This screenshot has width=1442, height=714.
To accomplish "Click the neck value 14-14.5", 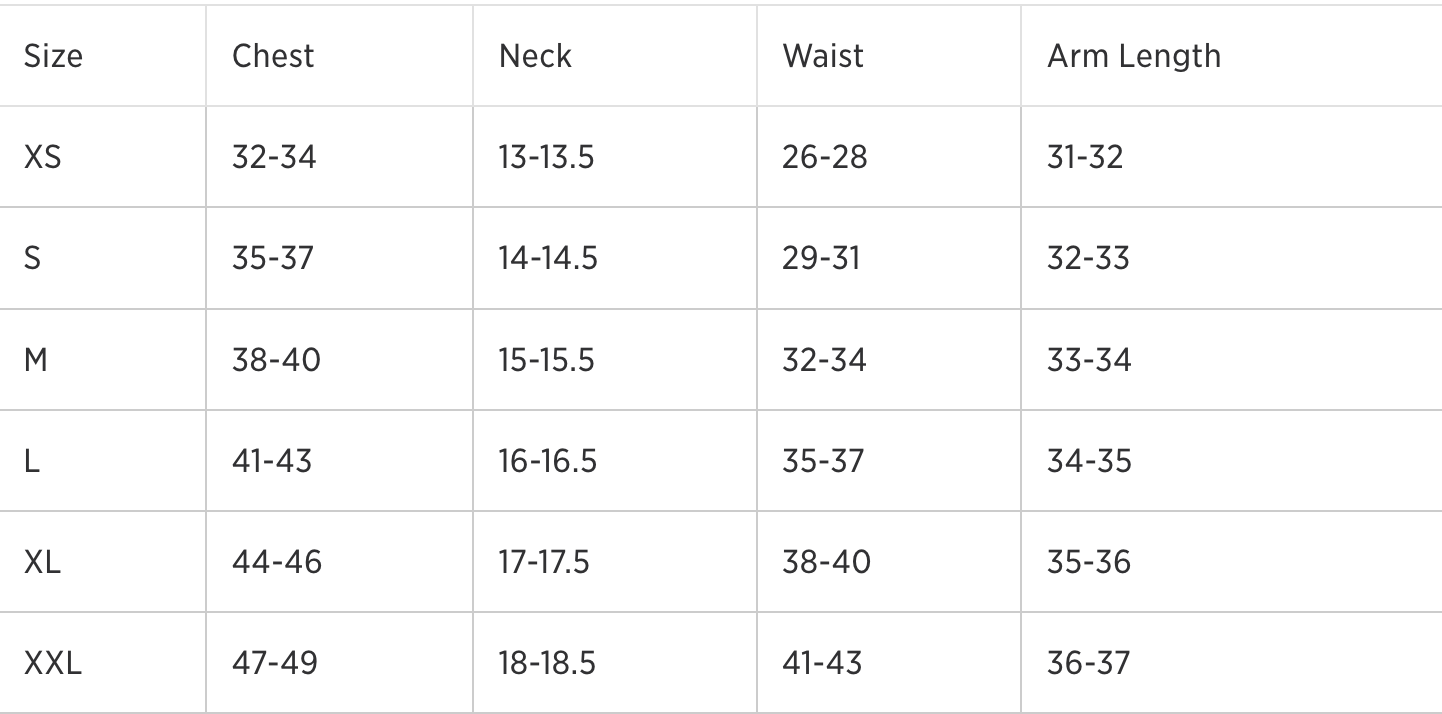I will pyautogui.click(x=548, y=258).
